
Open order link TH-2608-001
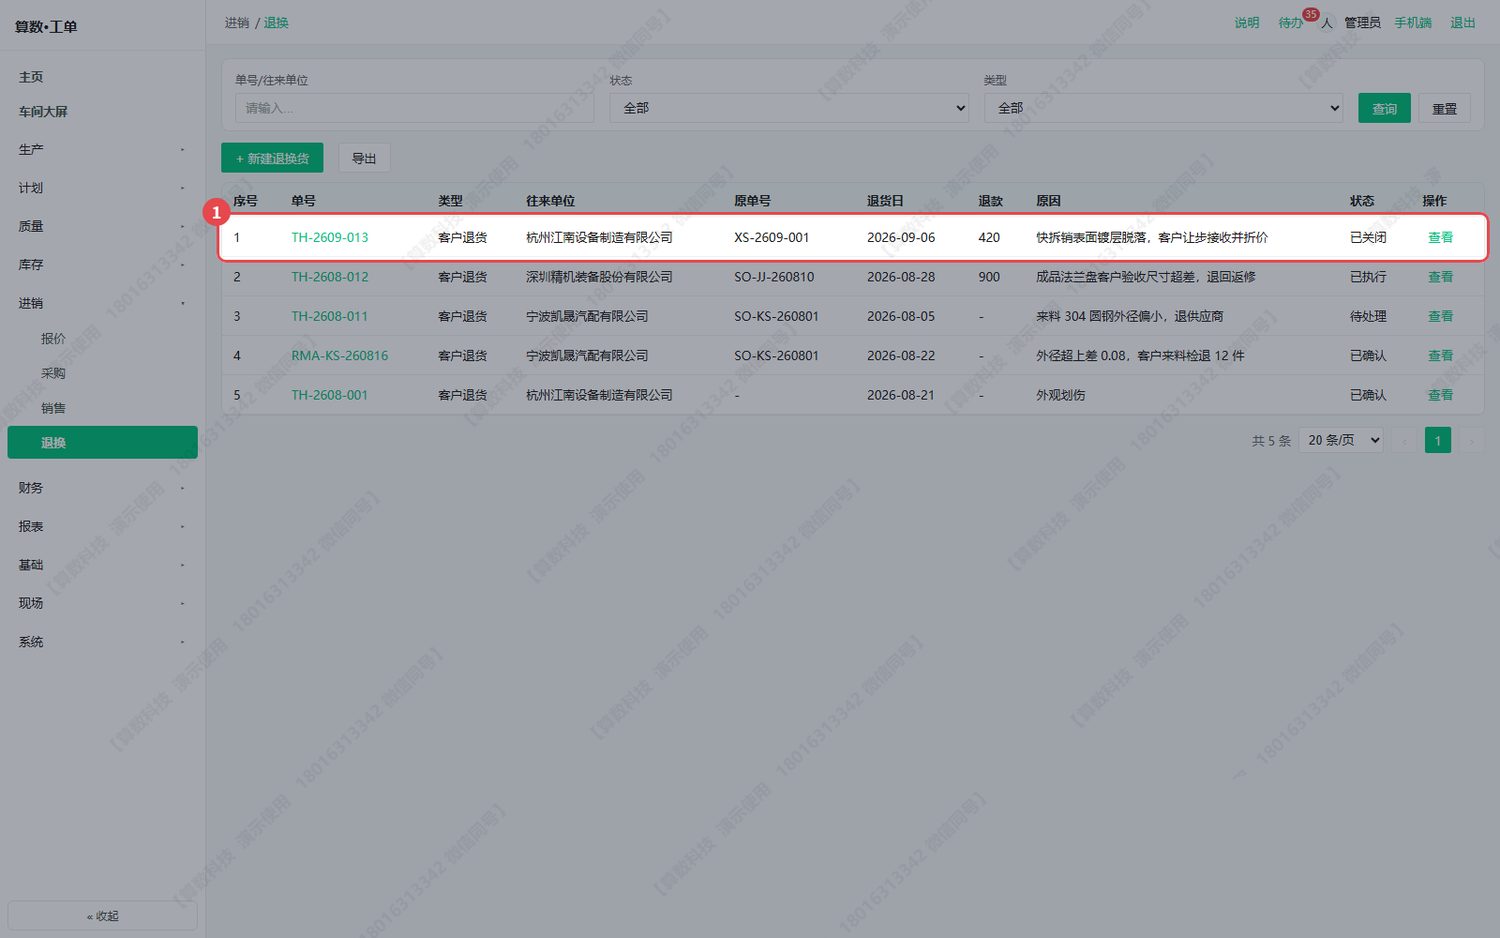[x=330, y=395]
